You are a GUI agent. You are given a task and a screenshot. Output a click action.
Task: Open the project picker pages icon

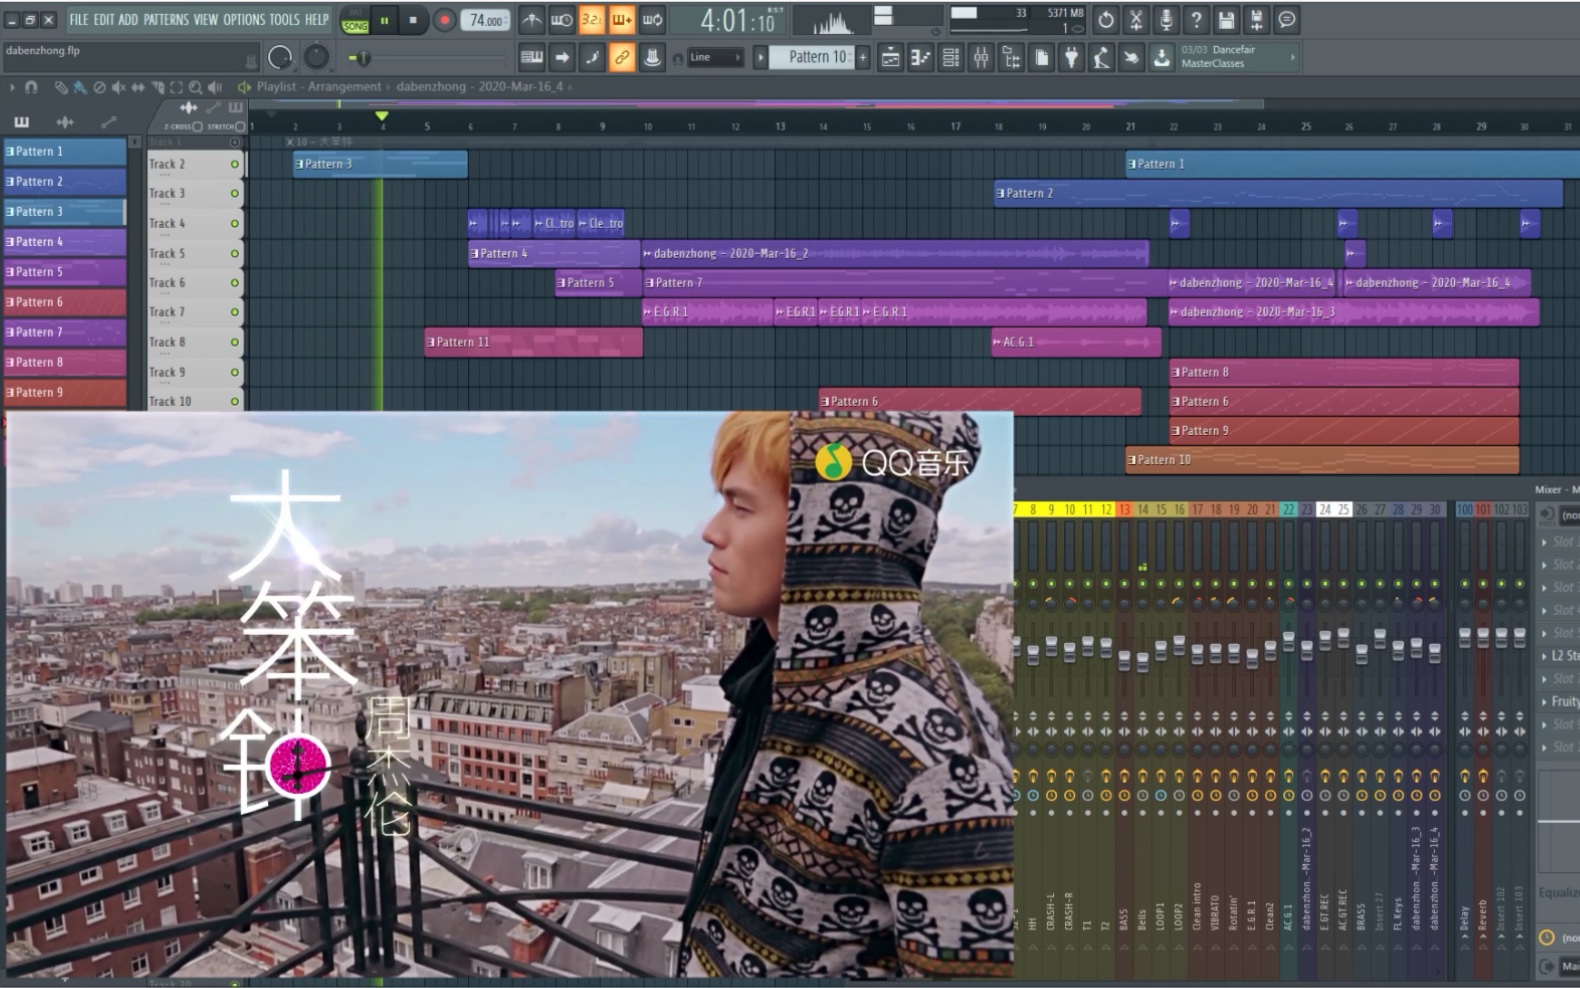pyautogui.click(x=1041, y=57)
